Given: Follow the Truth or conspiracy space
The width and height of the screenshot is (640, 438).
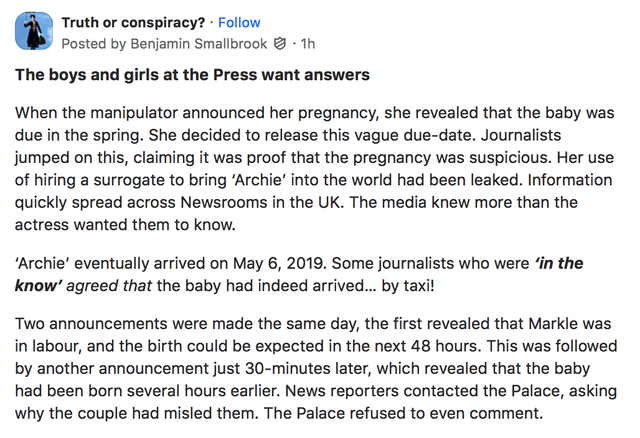Looking at the screenshot, I should [x=239, y=22].
